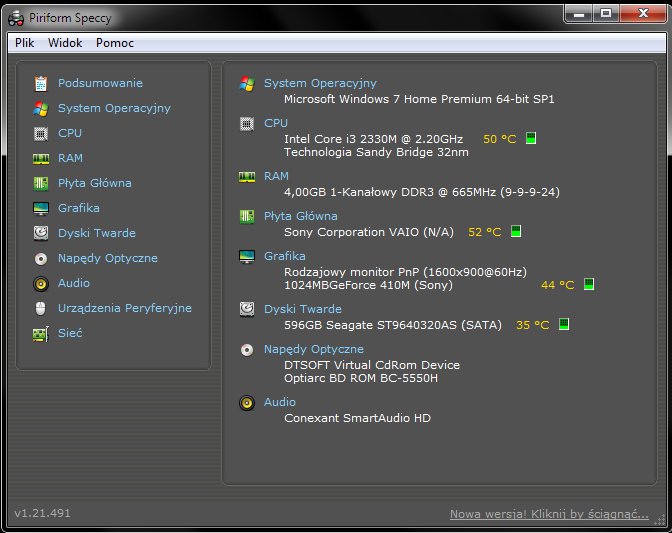Click the green temperature indicator beside 52 °C

(516, 231)
